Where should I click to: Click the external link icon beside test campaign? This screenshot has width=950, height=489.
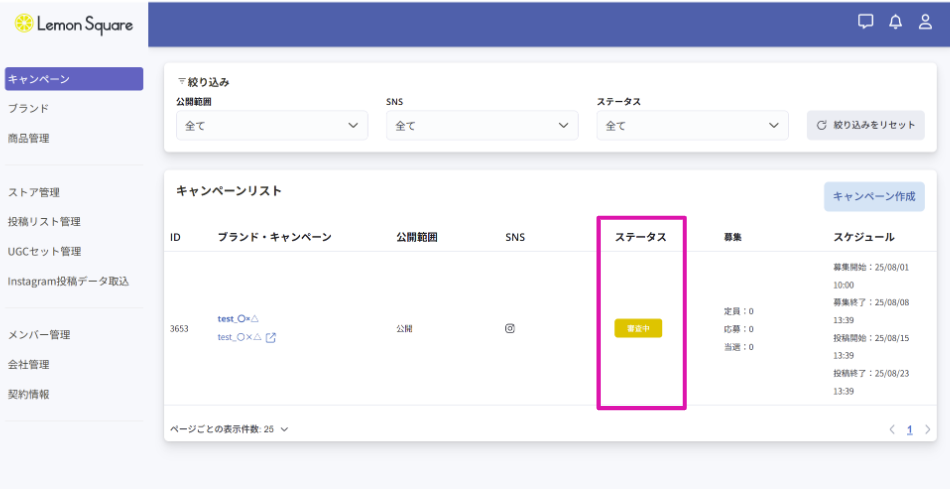(271, 338)
